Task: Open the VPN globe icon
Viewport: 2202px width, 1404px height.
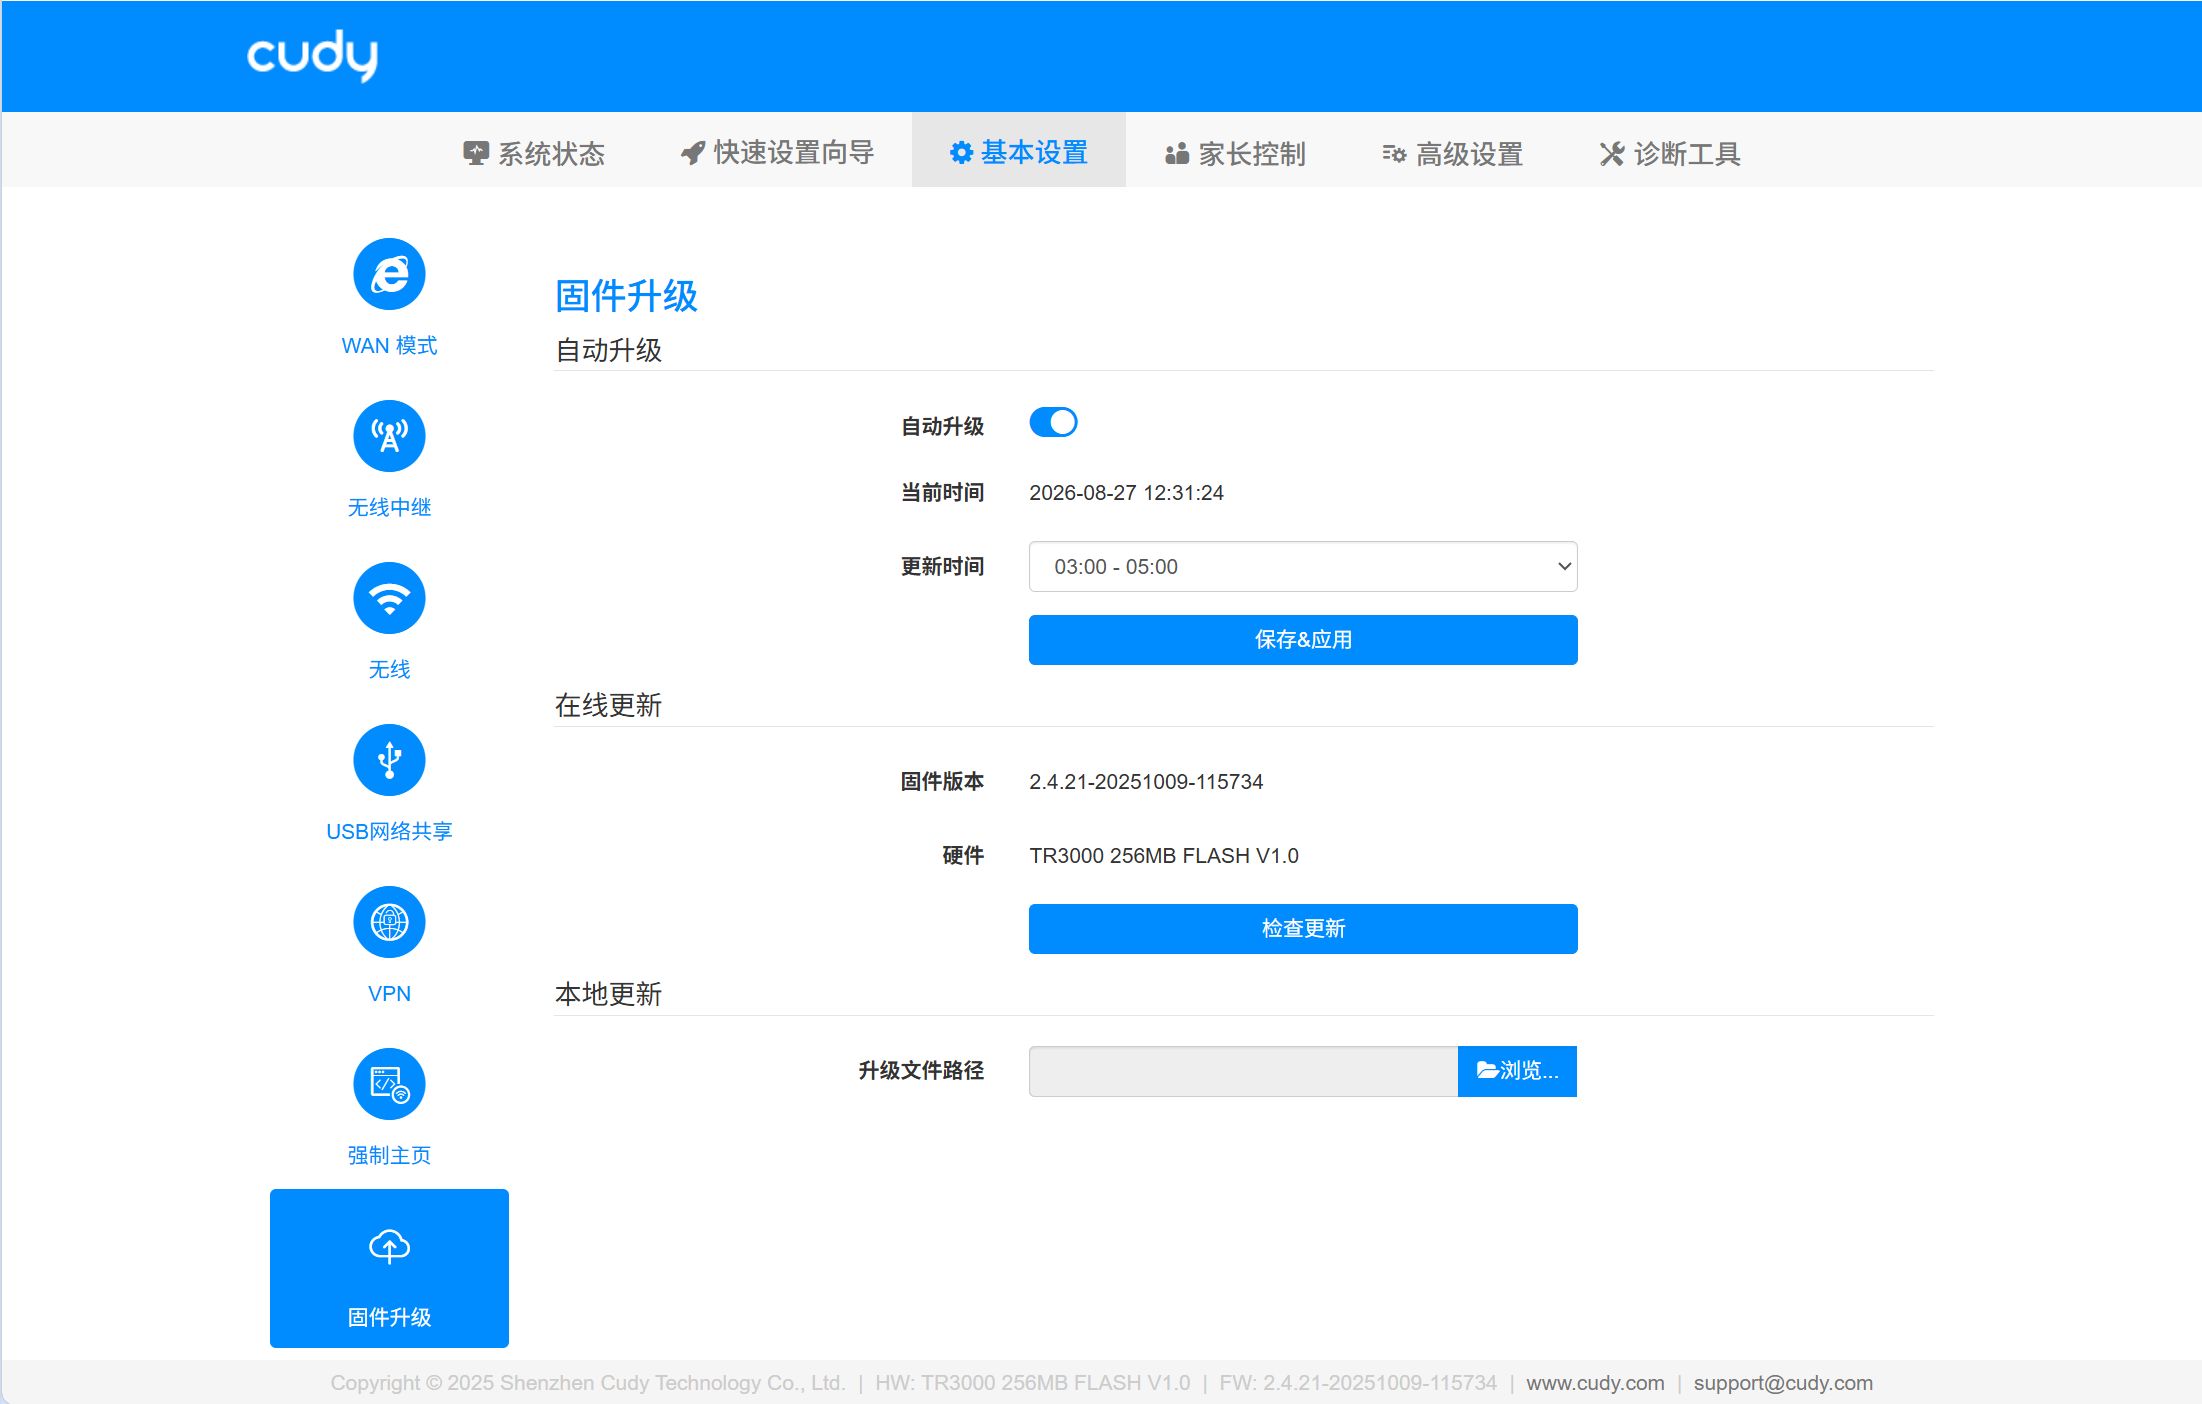Action: 389,922
